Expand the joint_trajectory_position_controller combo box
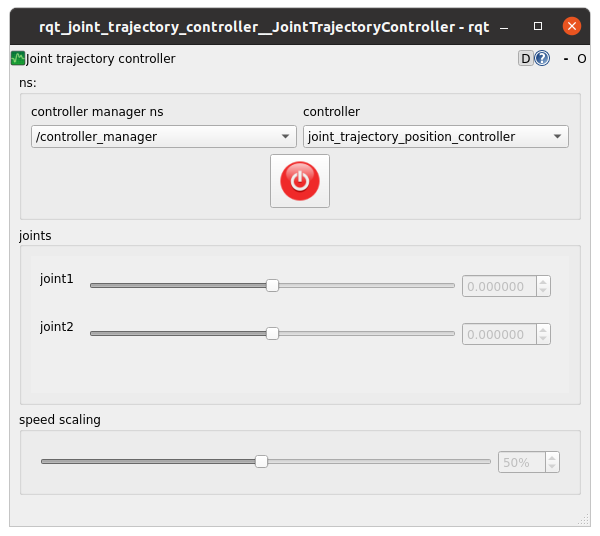This screenshot has height=536, width=600. coord(435,137)
